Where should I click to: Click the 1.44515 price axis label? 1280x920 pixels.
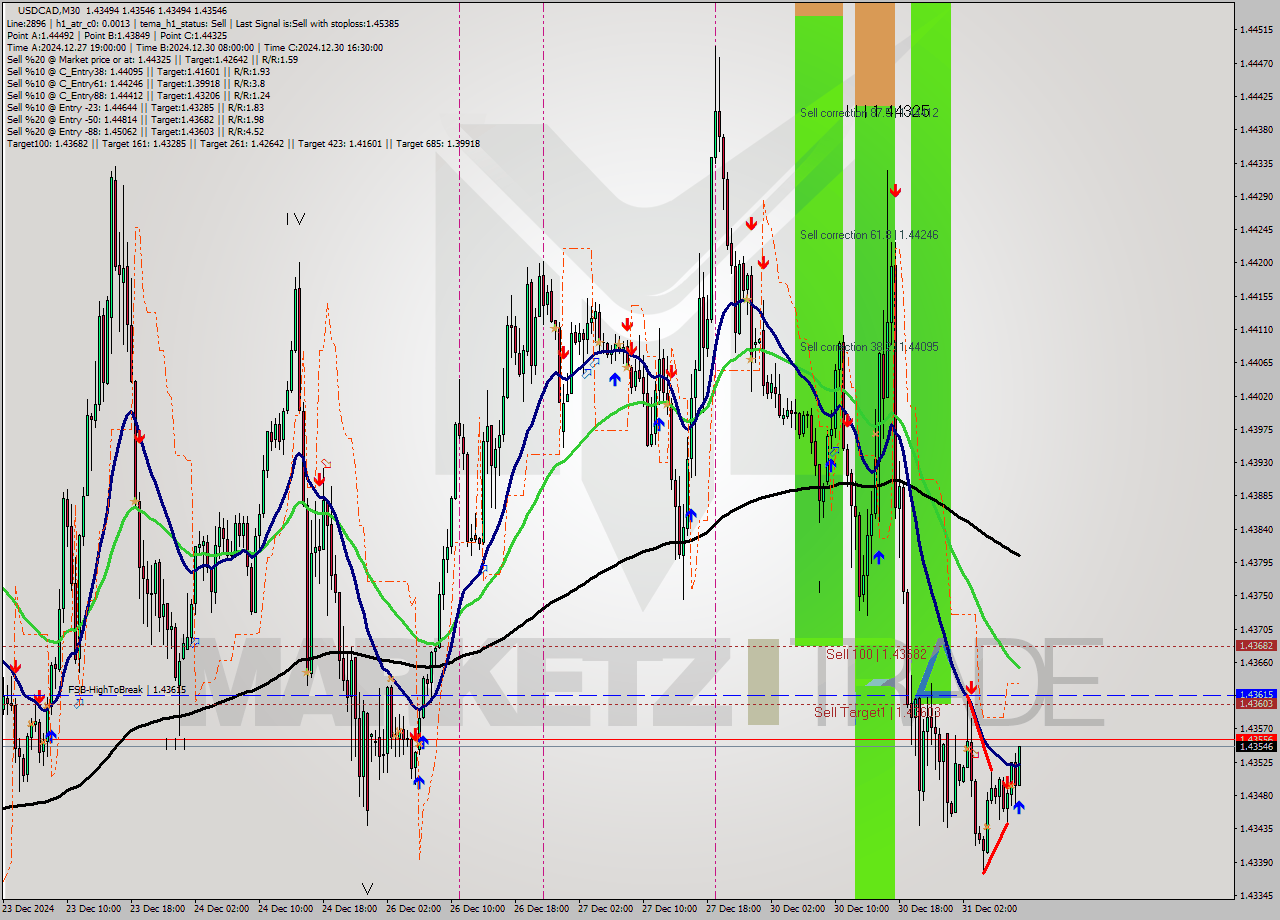pos(1256,30)
